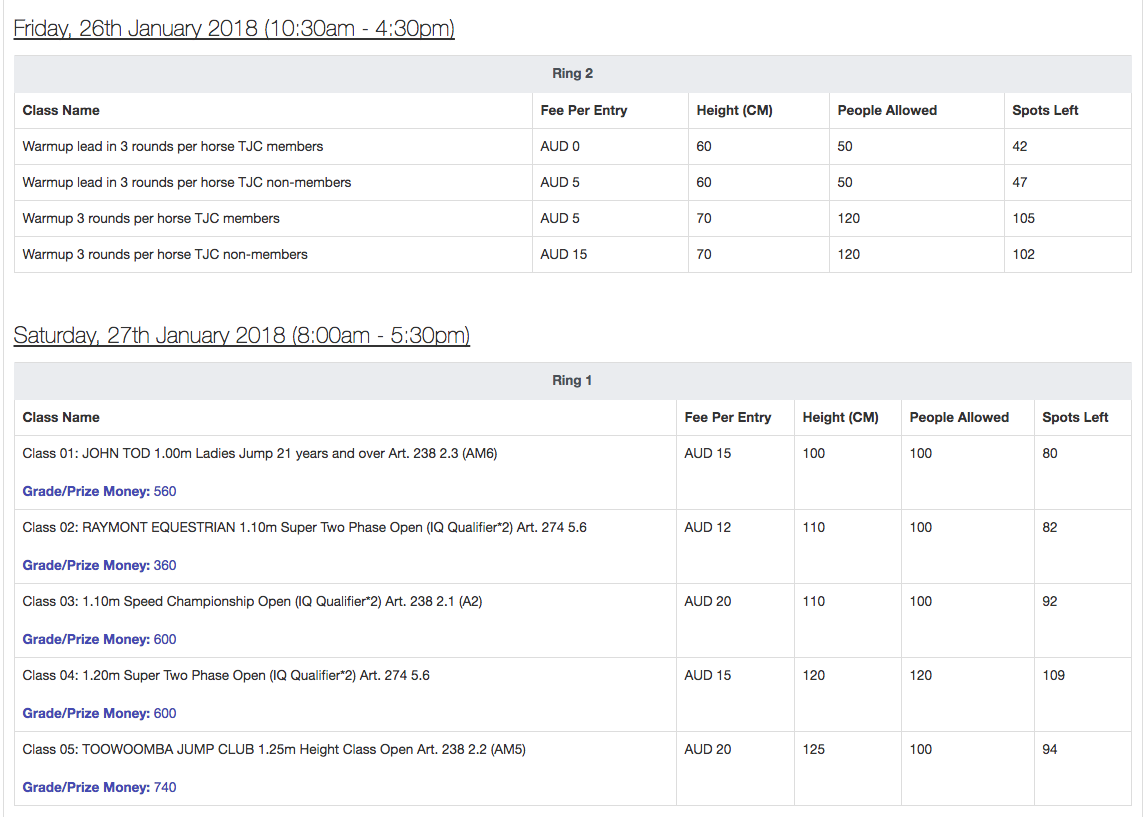The height and width of the screenshot is (817, 1145).
Task: Click the Ring 2 table header
Action: [x=572, y=74]
